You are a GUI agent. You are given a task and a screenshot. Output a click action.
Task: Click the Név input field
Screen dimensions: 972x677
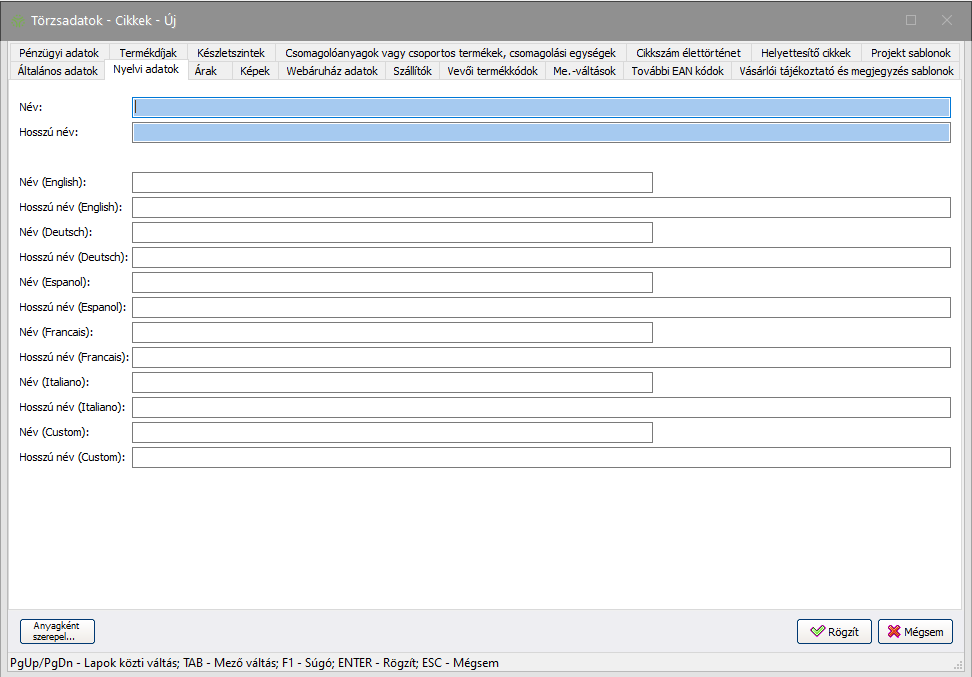point(541,108)
